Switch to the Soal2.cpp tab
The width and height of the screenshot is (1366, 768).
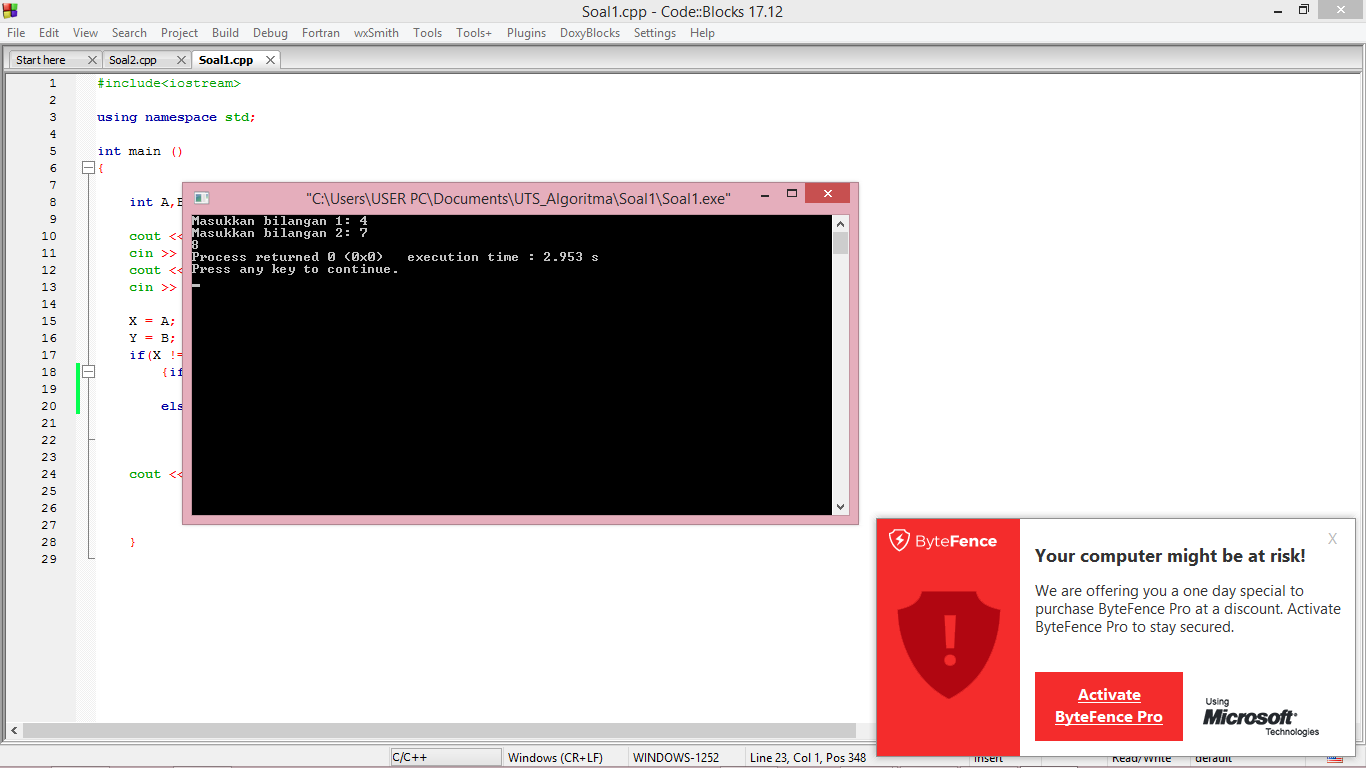[133, 60]
